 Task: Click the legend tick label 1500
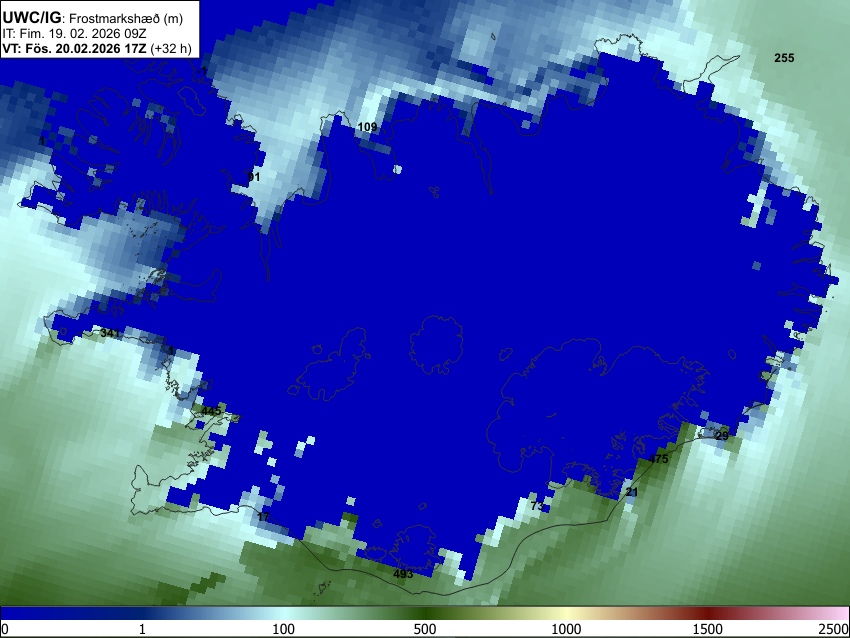(x=707, y=629)
